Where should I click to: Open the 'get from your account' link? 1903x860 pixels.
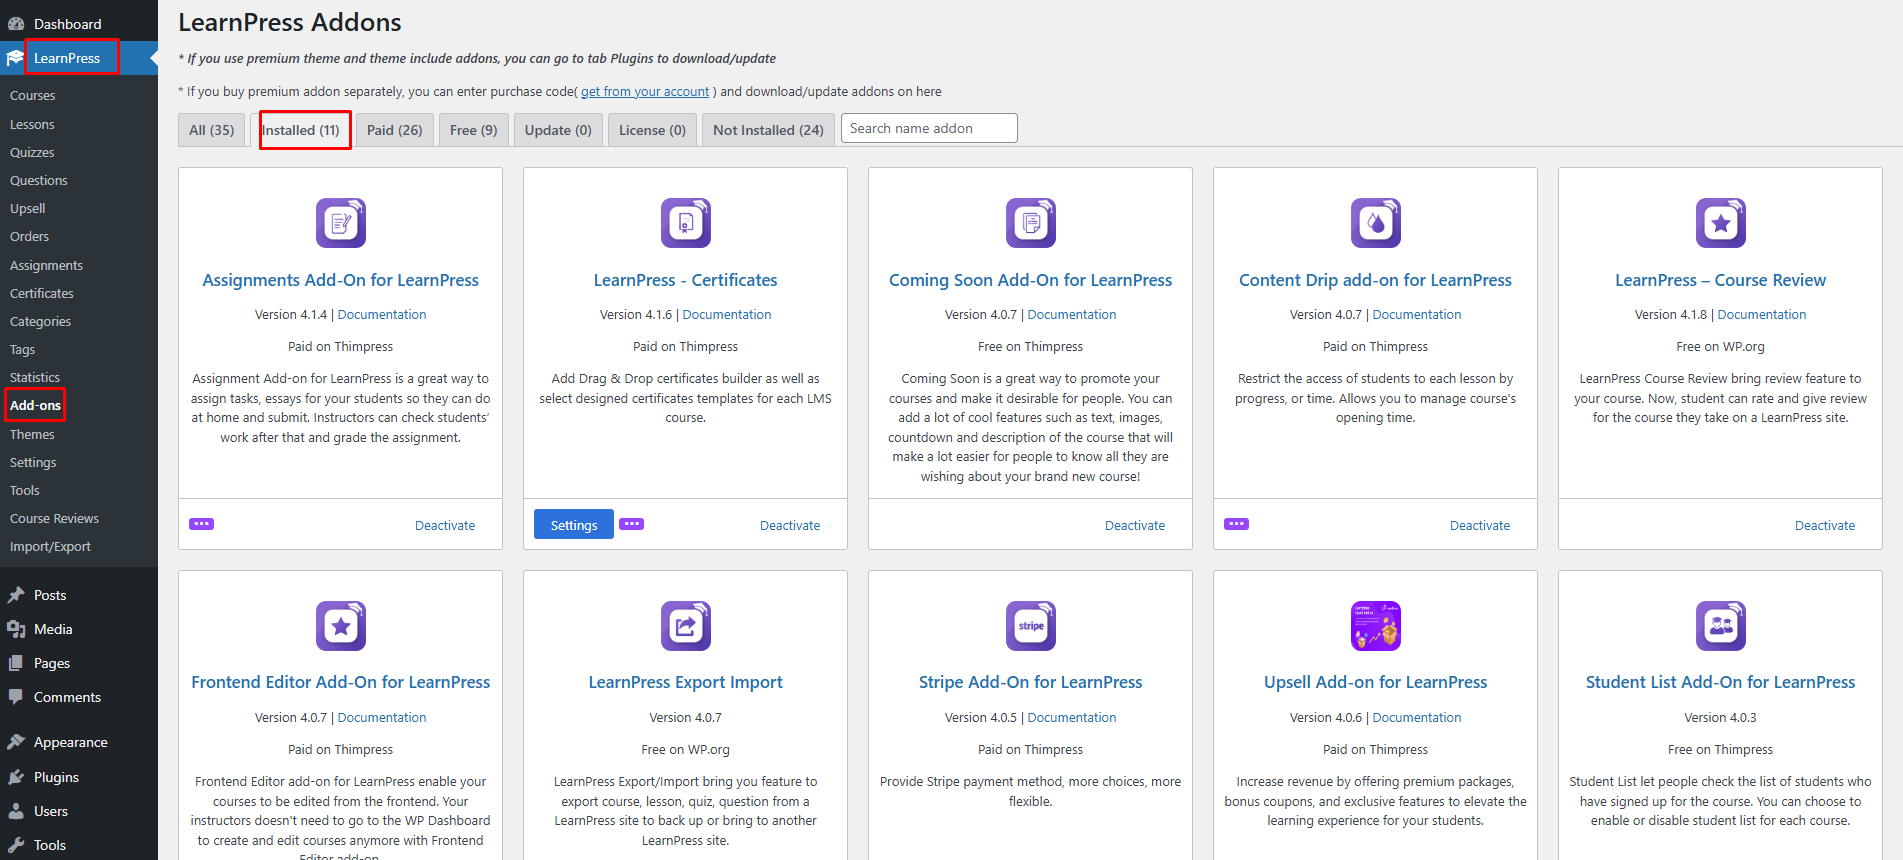[645, 91]
